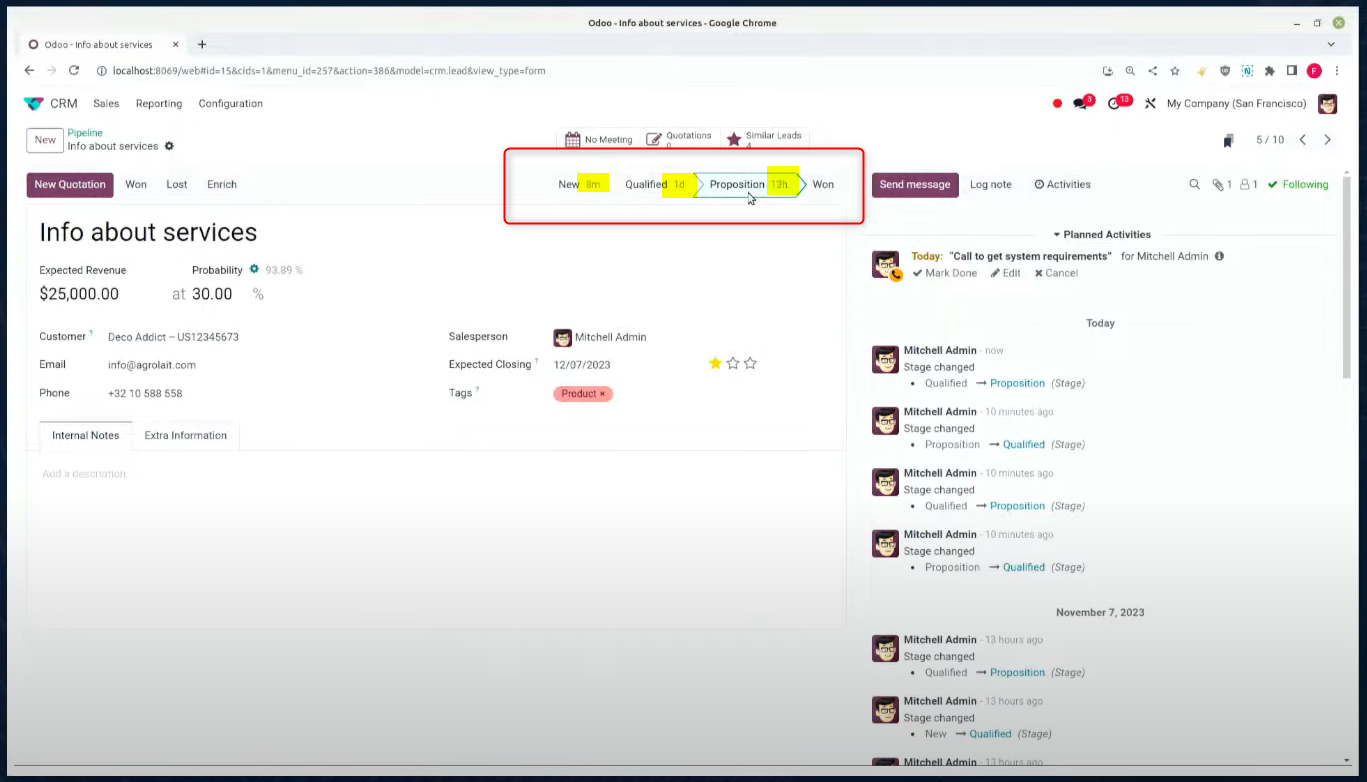1367x782 pixels.
Task: Select the Proposition stage in status bar
Action: coord(749,185)
